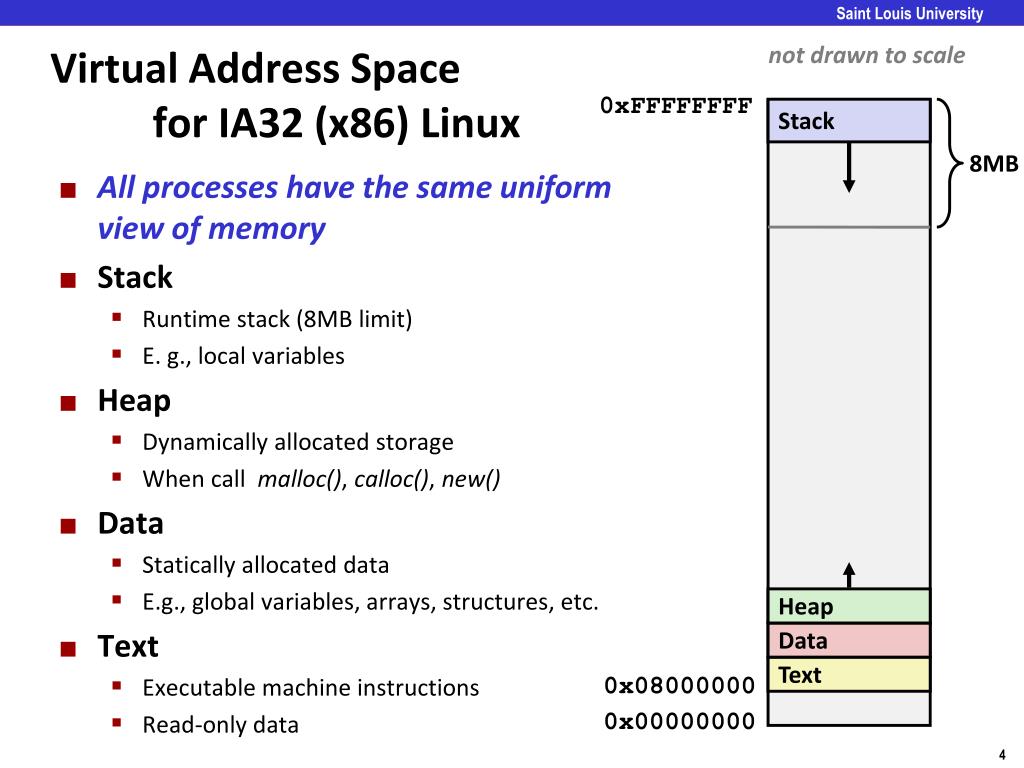Click the downward stack growth arrow
1024x768 pixels.
tap(849, 168)
